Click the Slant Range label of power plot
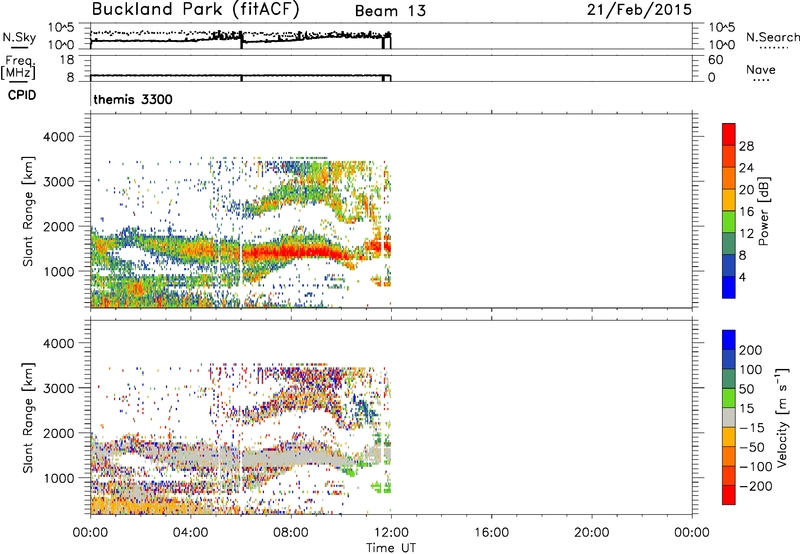The height and width of the screenshot is (554, 800). click(28, 211)
